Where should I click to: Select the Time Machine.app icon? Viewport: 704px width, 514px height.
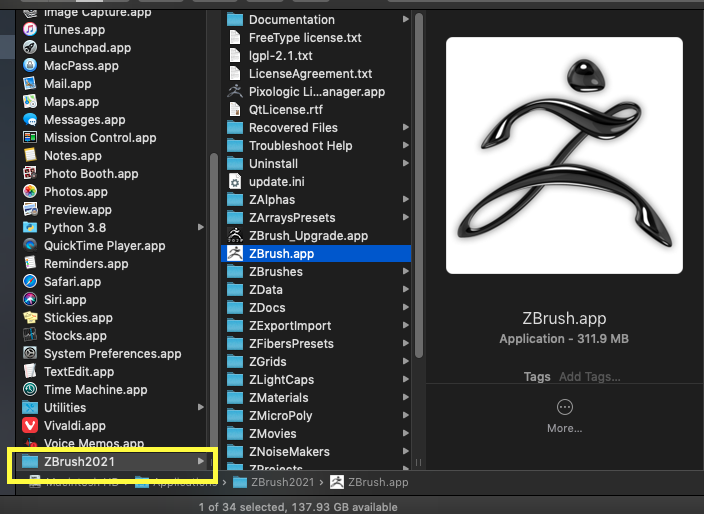coord(30,389)
